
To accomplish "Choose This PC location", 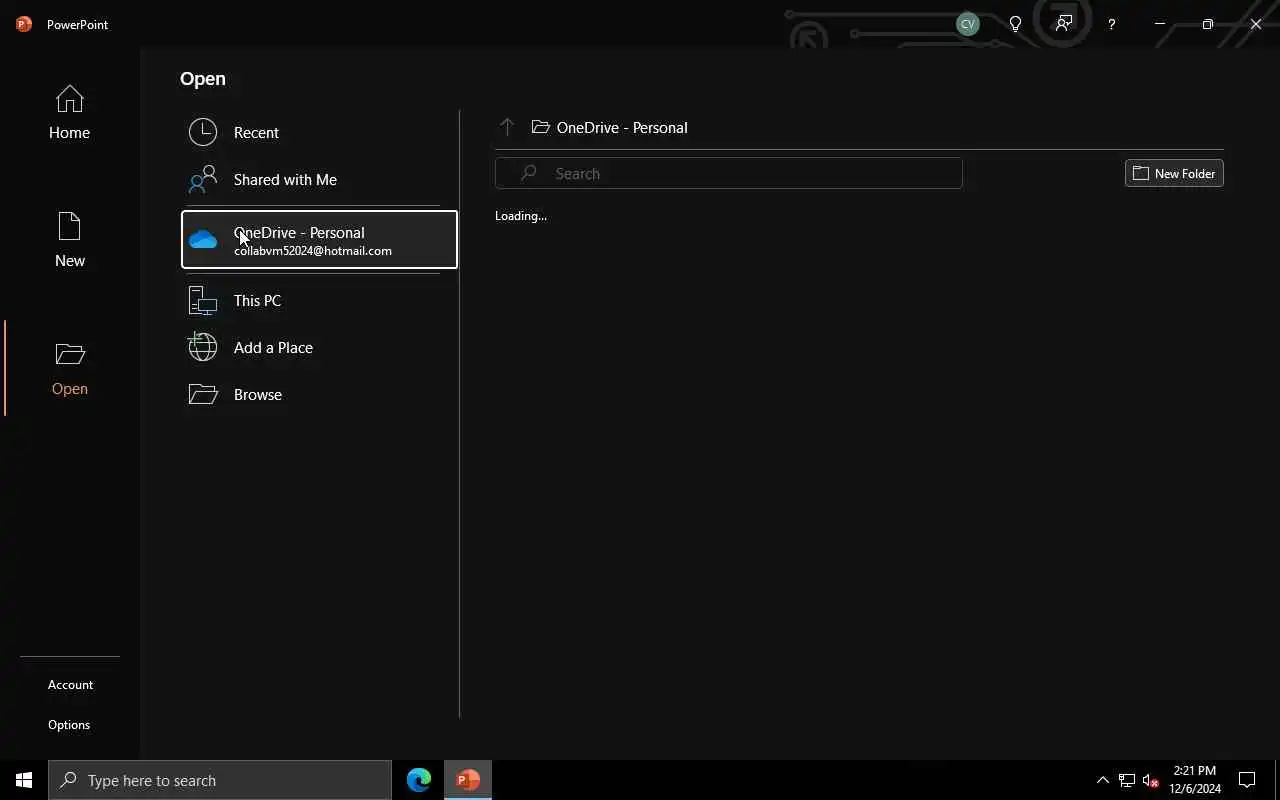I will [x=319, y=300].
